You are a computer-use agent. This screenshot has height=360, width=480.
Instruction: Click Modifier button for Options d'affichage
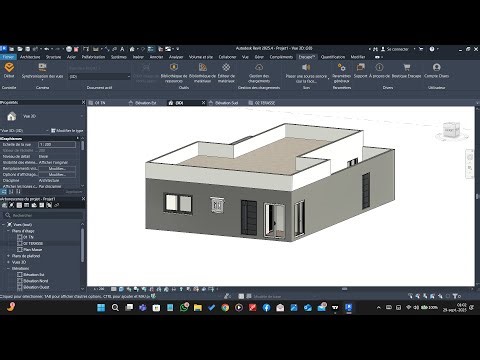coord(57,174)
